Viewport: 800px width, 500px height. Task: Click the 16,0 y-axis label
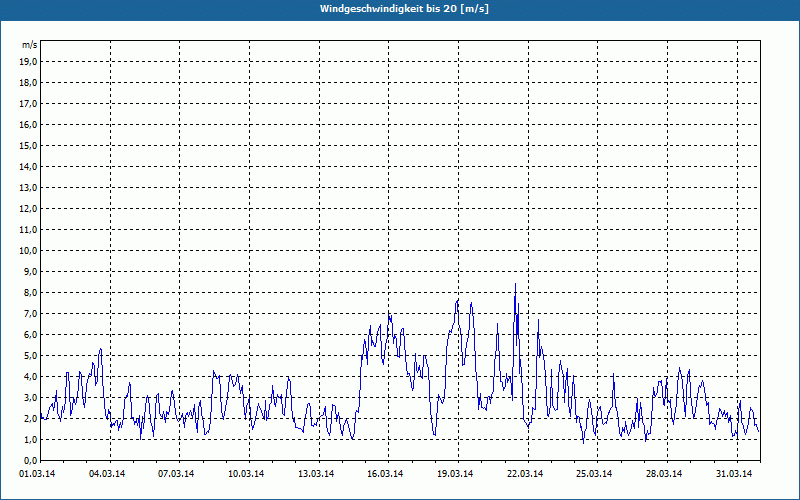[28, 124]
